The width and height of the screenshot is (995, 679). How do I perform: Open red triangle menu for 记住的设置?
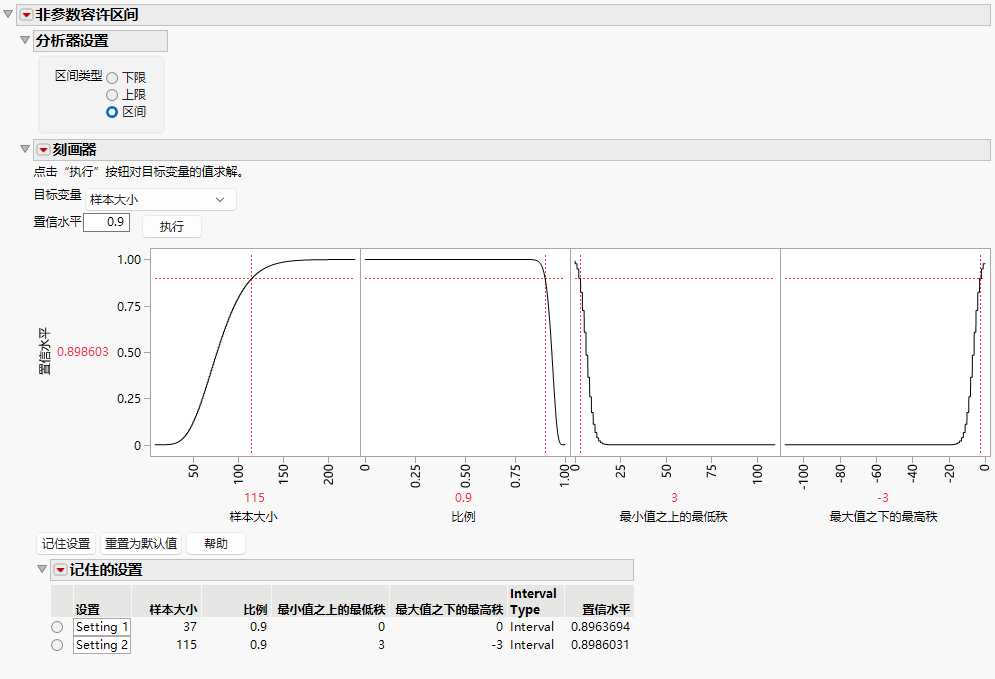(60, 570)
